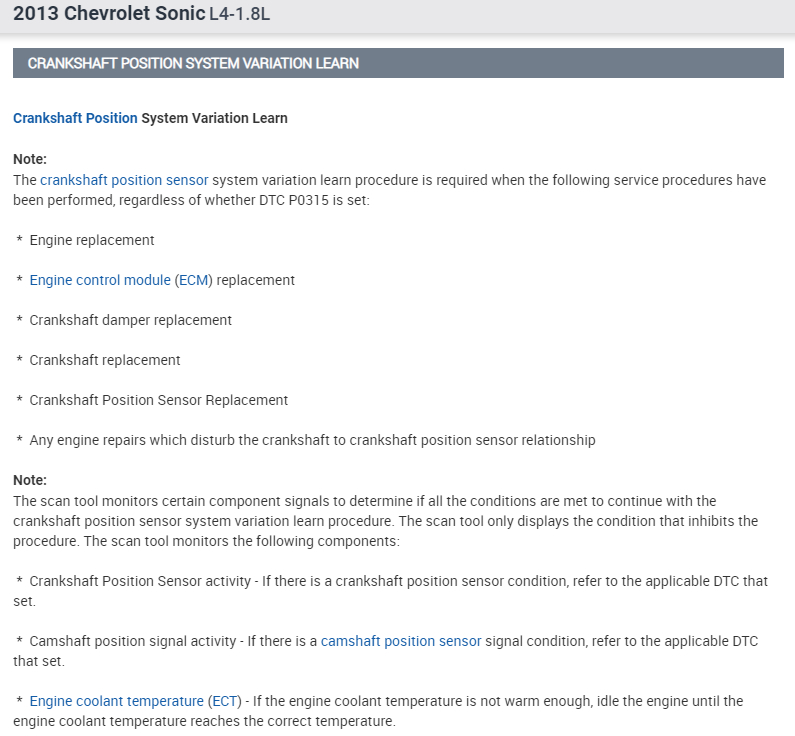
Task: Open the blue "camshaft position sensor" link
Action: click(401, 641)
